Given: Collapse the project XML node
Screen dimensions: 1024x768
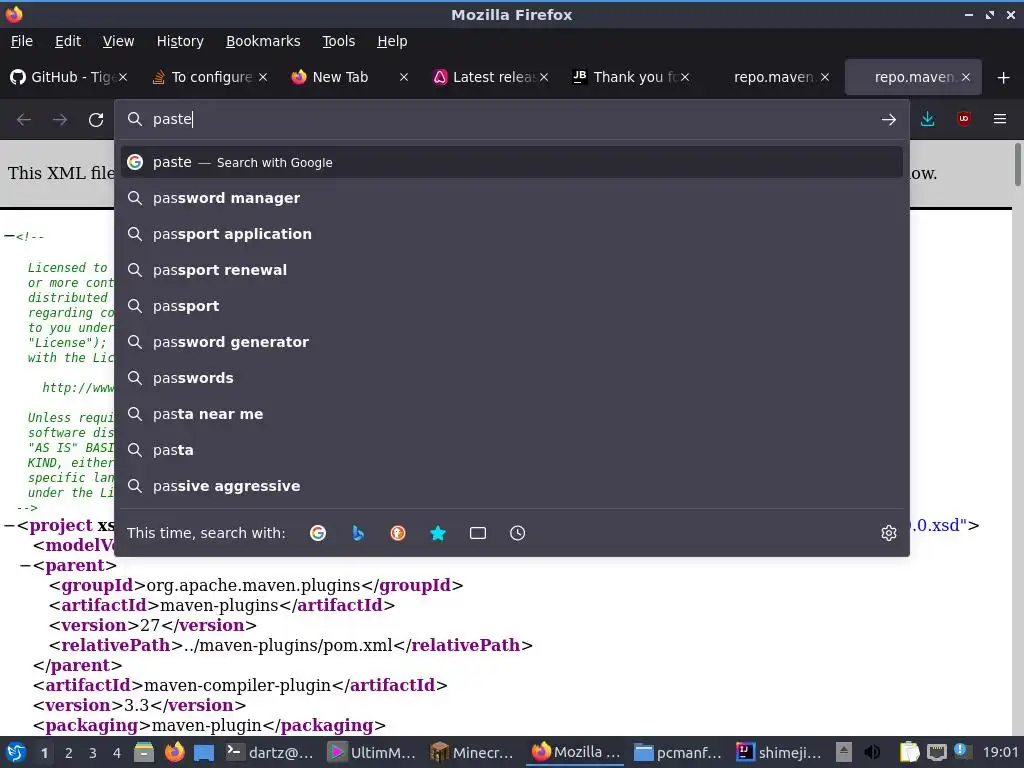Looking at the screenshot, I should pos(9,525).
